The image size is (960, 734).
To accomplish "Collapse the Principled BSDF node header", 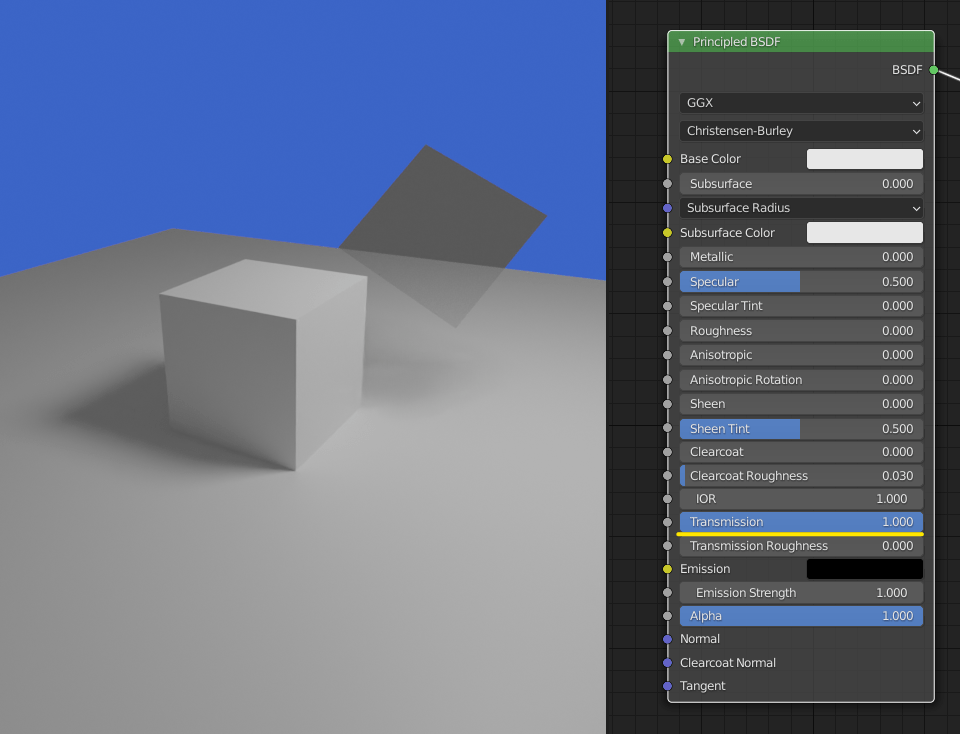I will coord(681,42).
